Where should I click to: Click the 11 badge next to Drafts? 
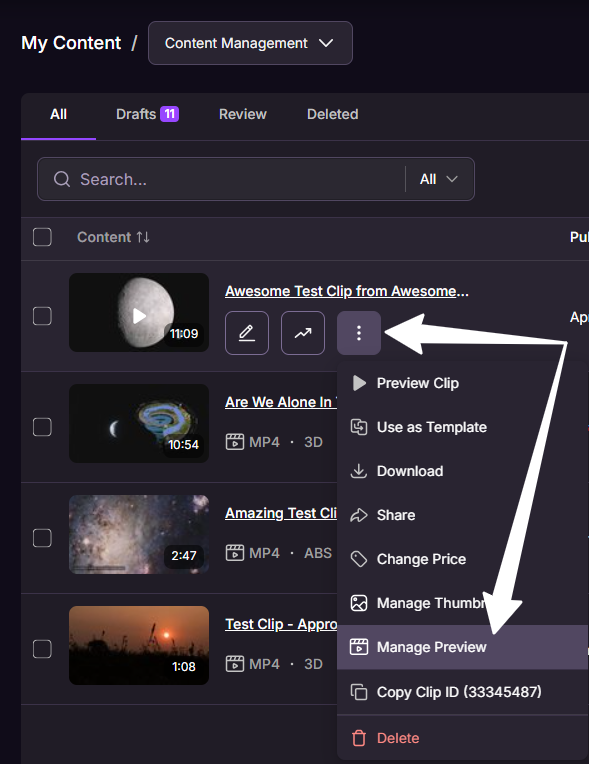170,114
